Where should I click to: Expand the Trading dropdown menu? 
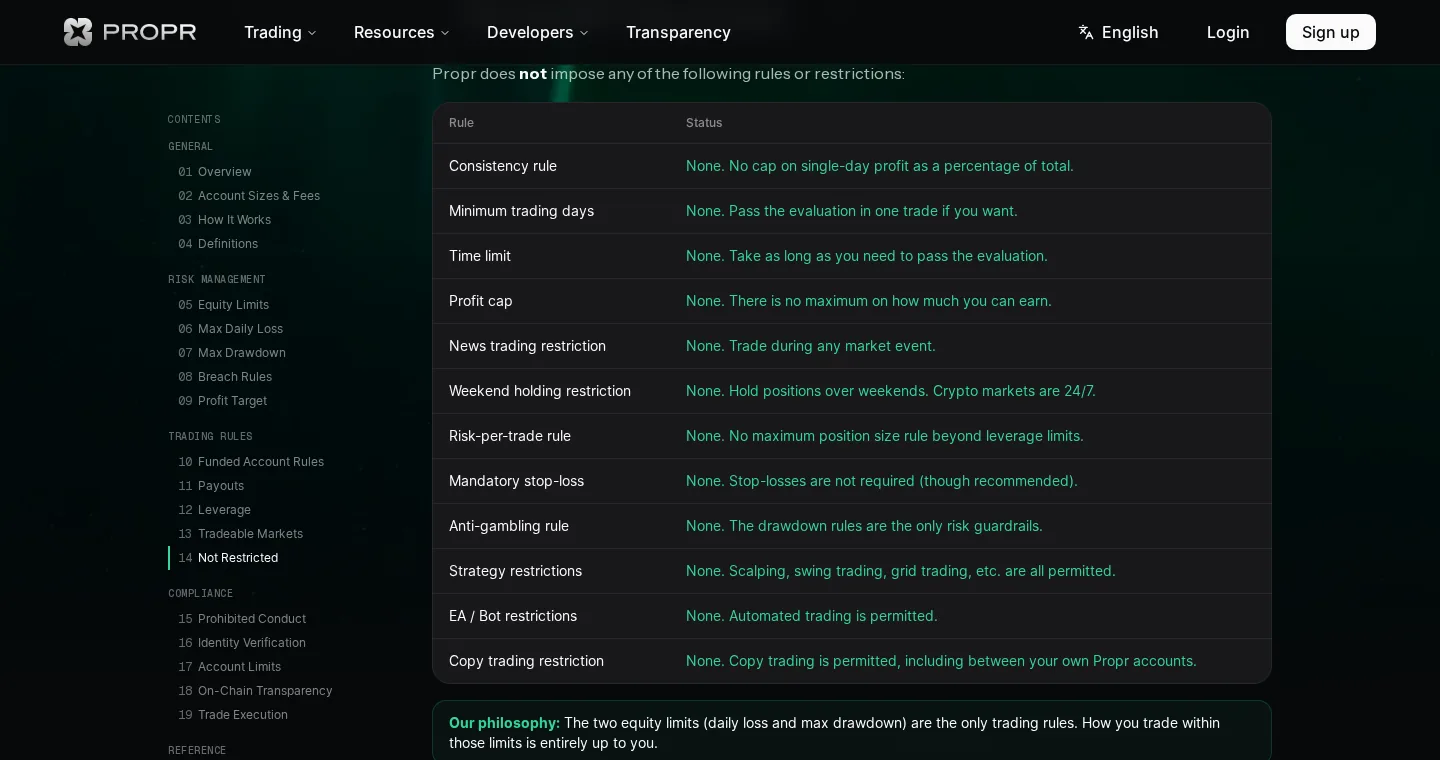280,32
